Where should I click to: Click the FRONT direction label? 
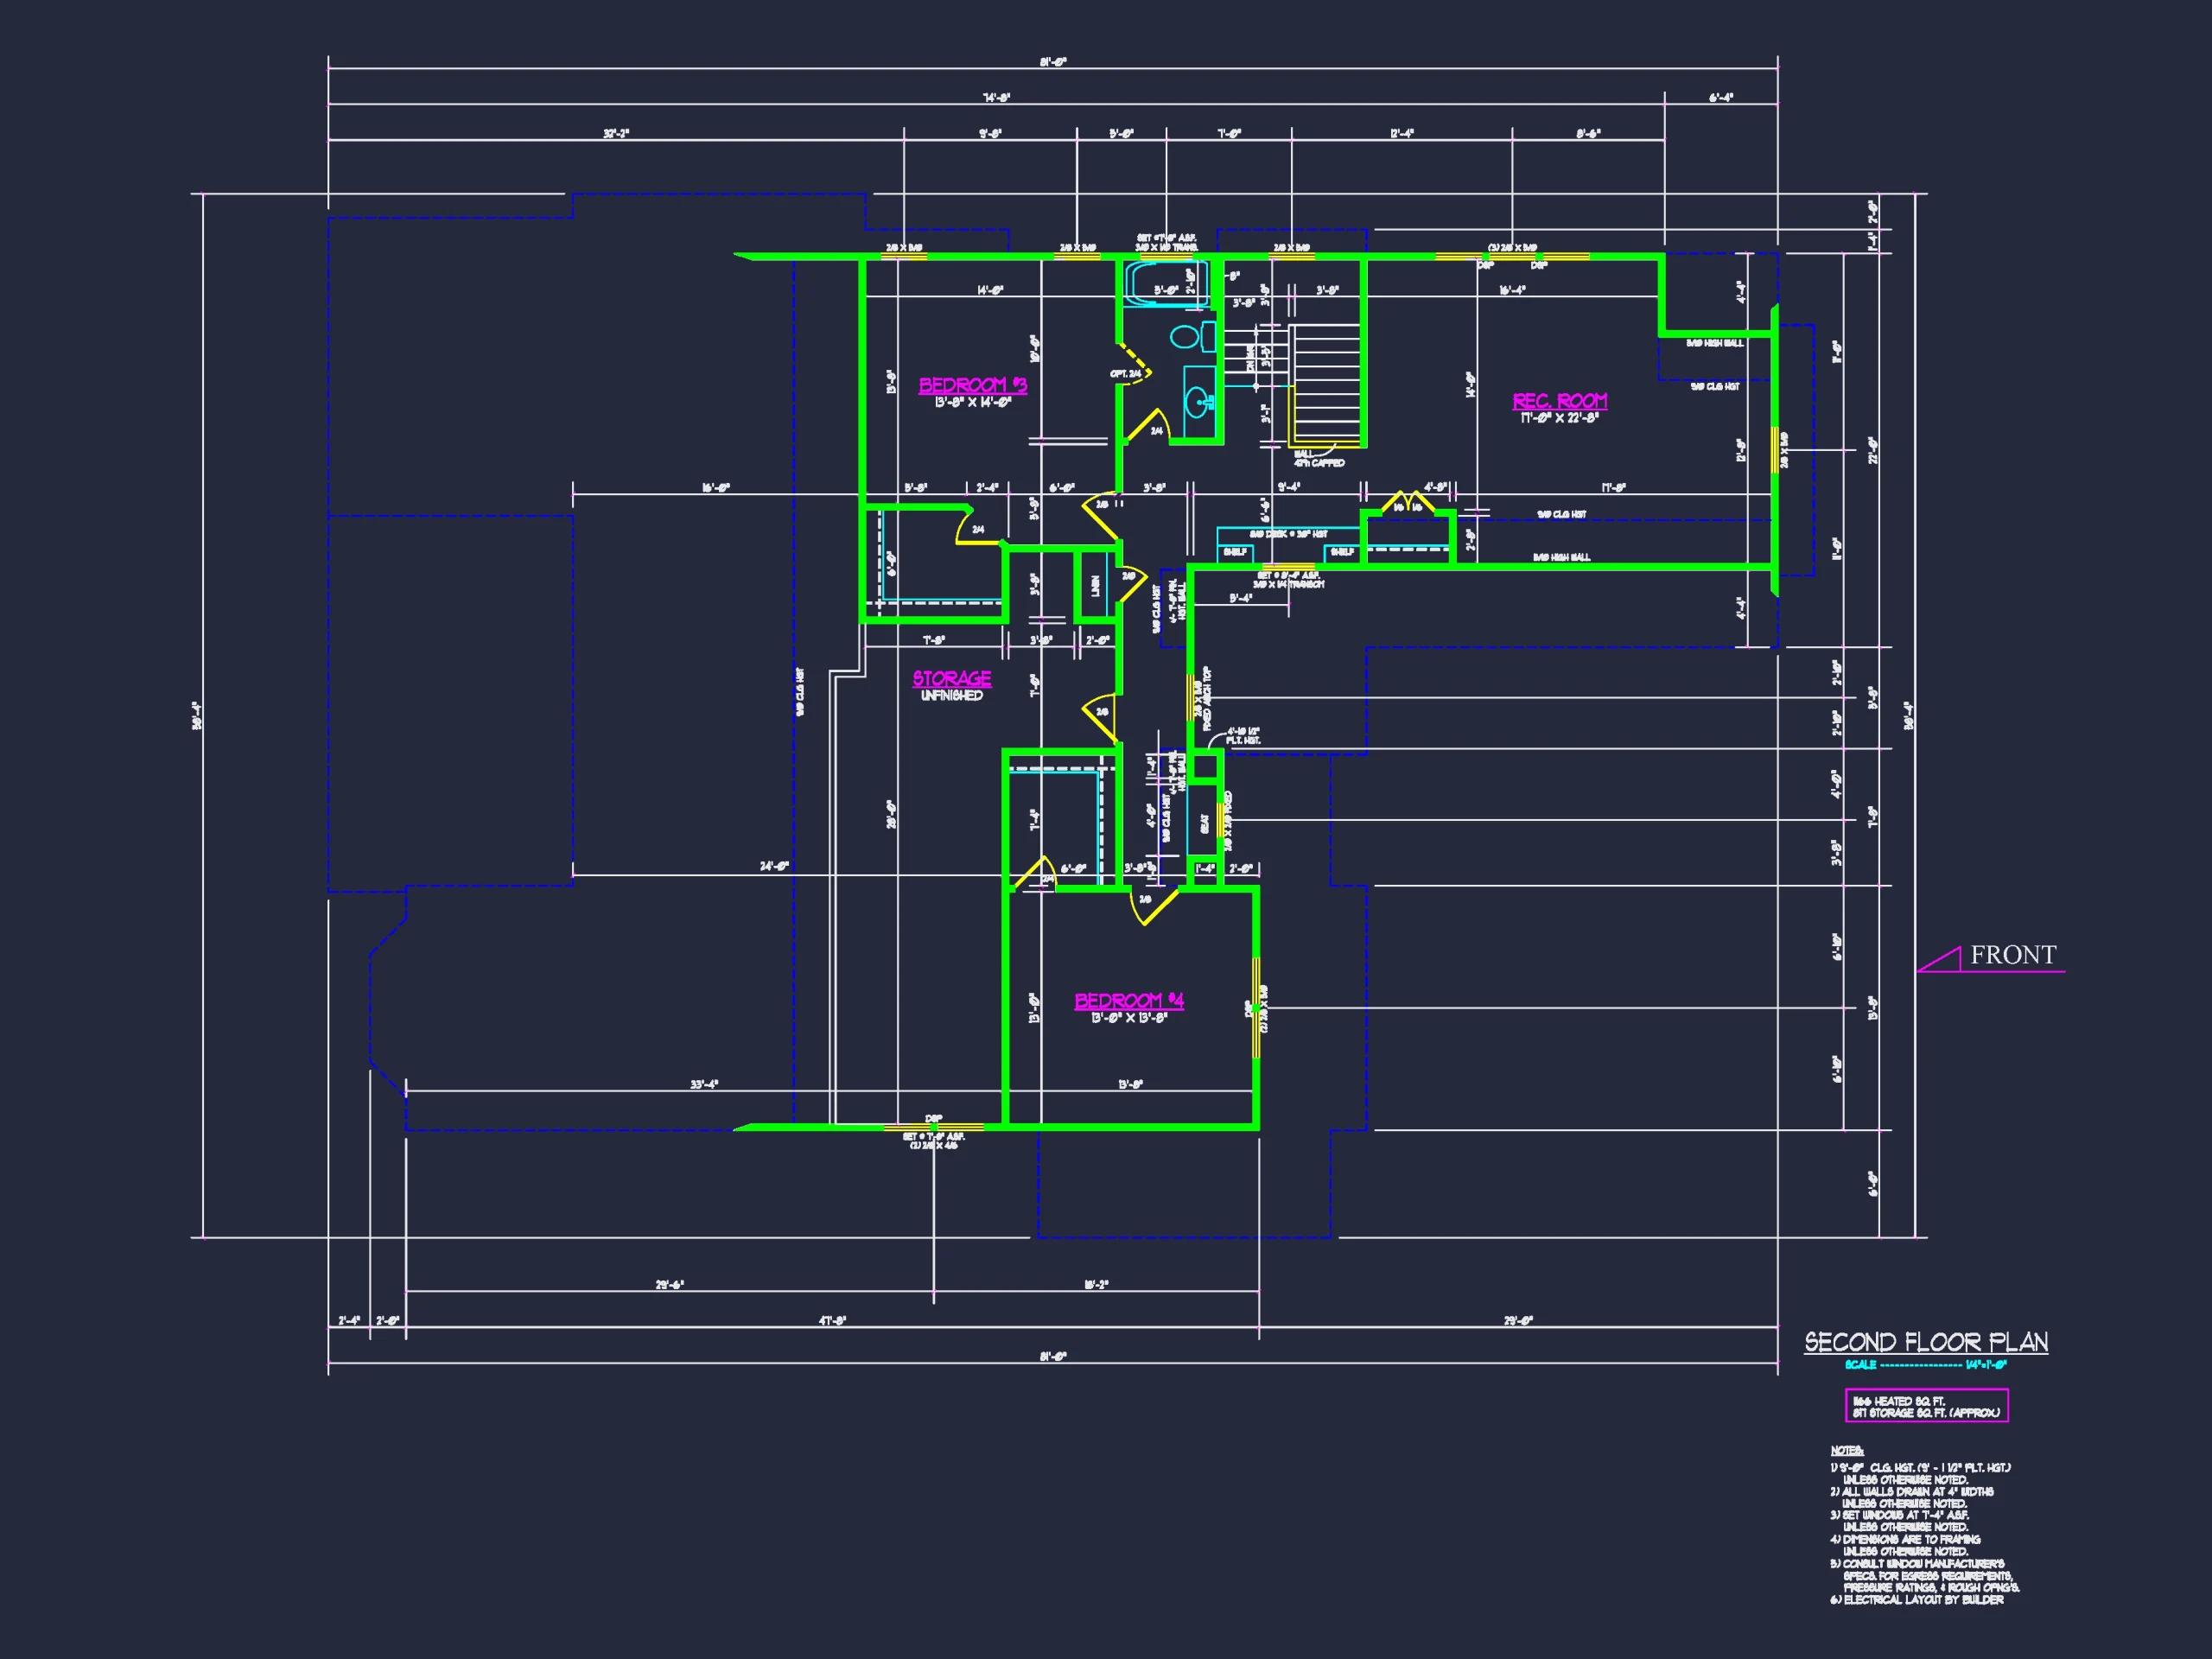2013,955
